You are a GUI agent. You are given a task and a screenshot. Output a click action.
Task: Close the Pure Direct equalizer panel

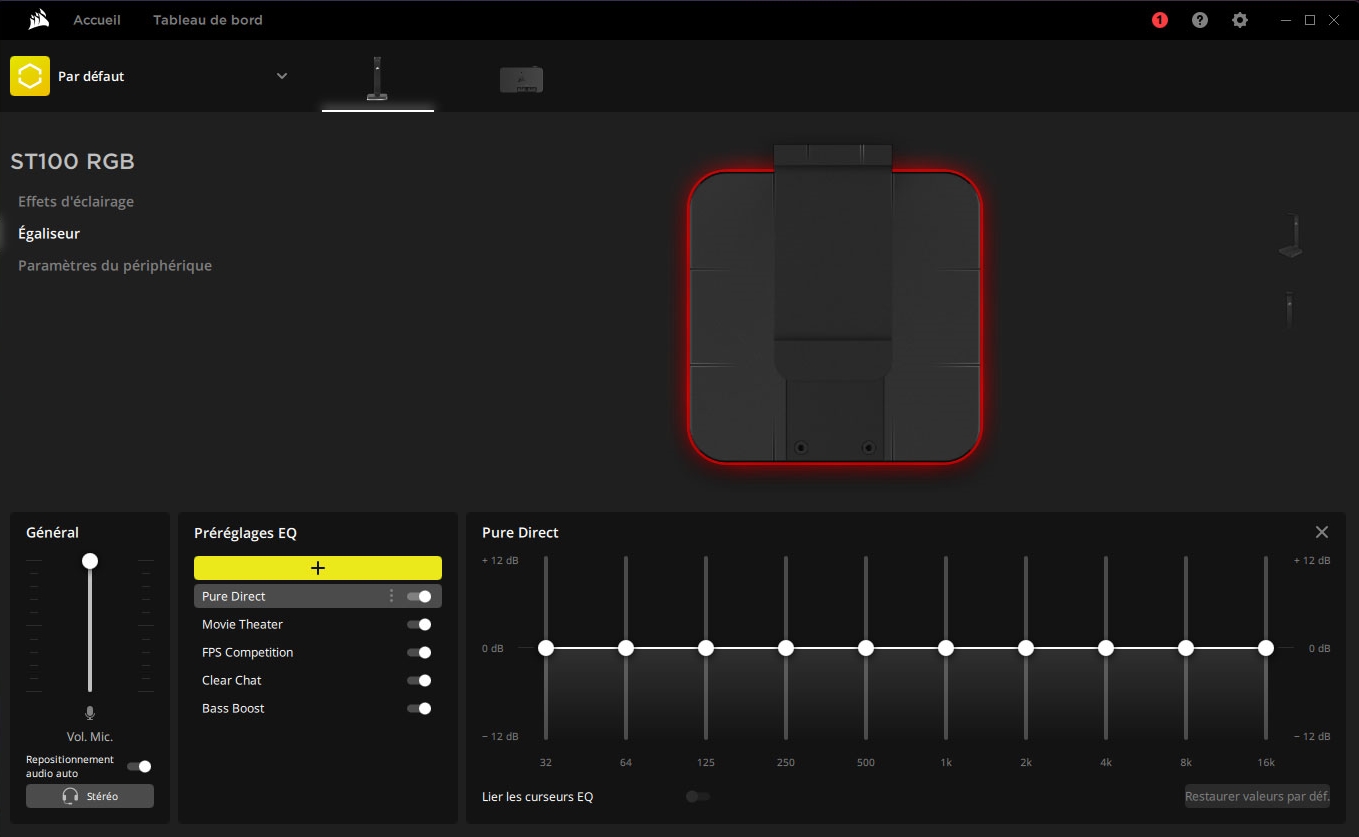click(x=1322, y=532)
